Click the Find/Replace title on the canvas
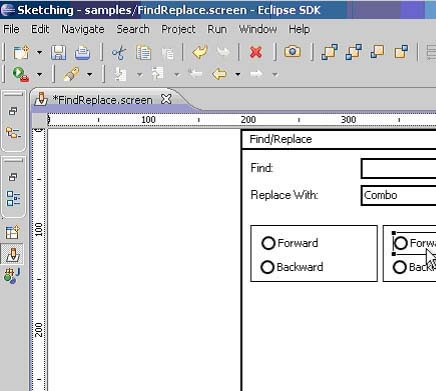This screenshot has width=436, height=391. tap(281, 139)
